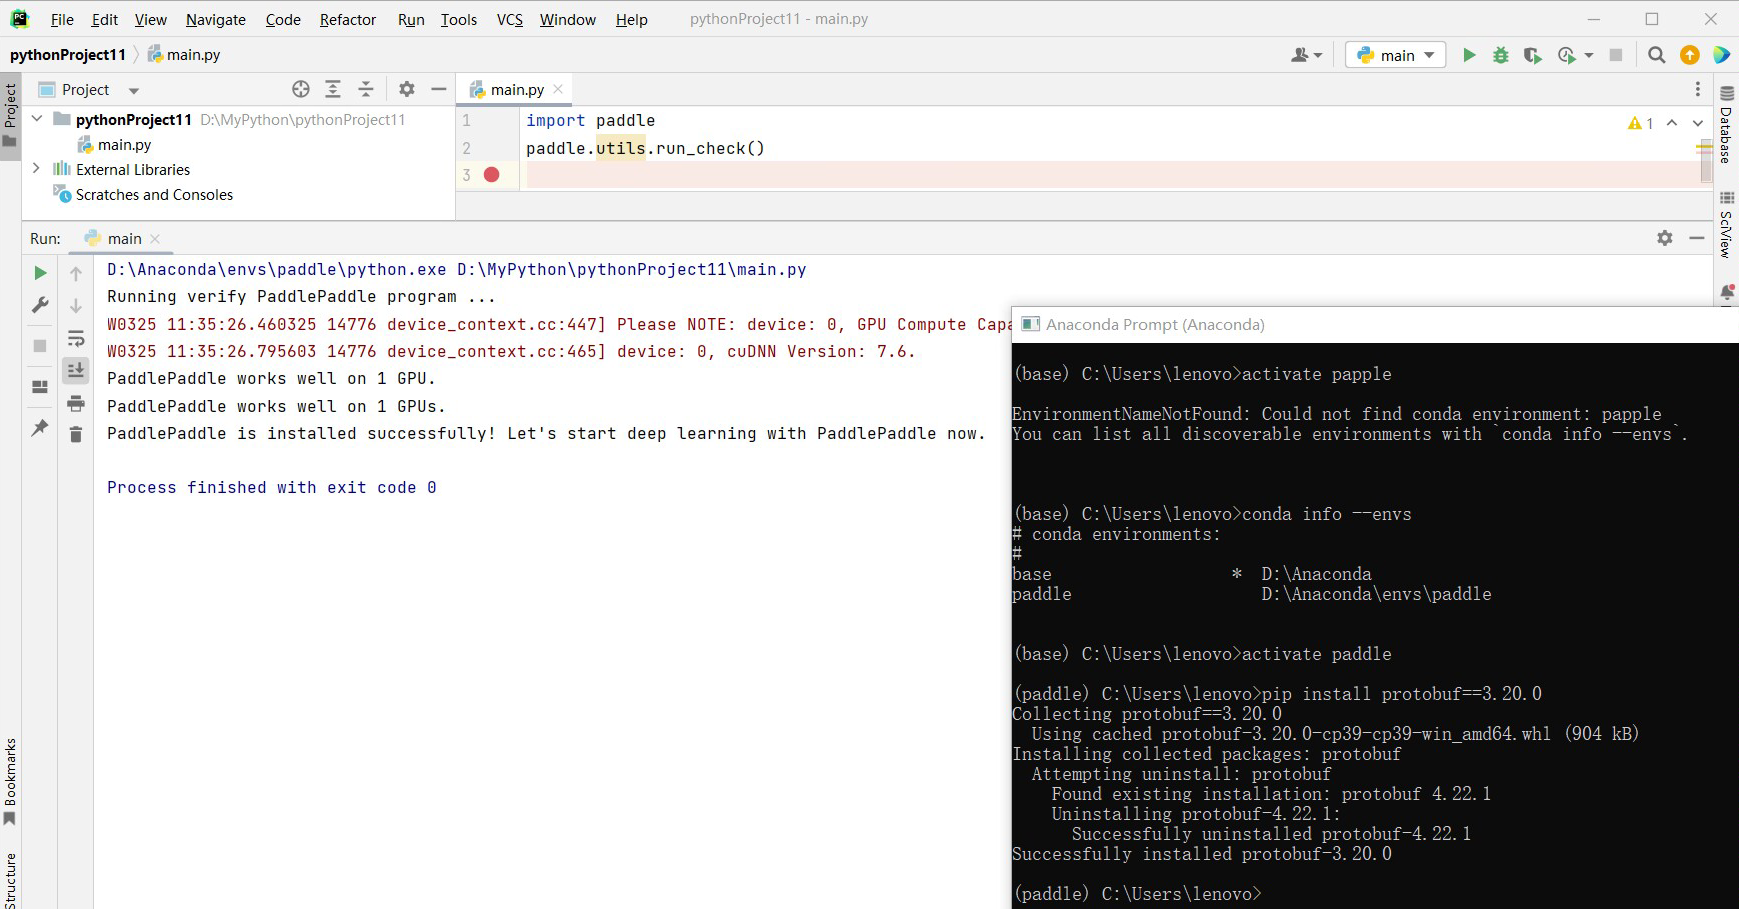Select main.py in Project tree
The image size is (1739, 909).
click(x=114, y=145)
